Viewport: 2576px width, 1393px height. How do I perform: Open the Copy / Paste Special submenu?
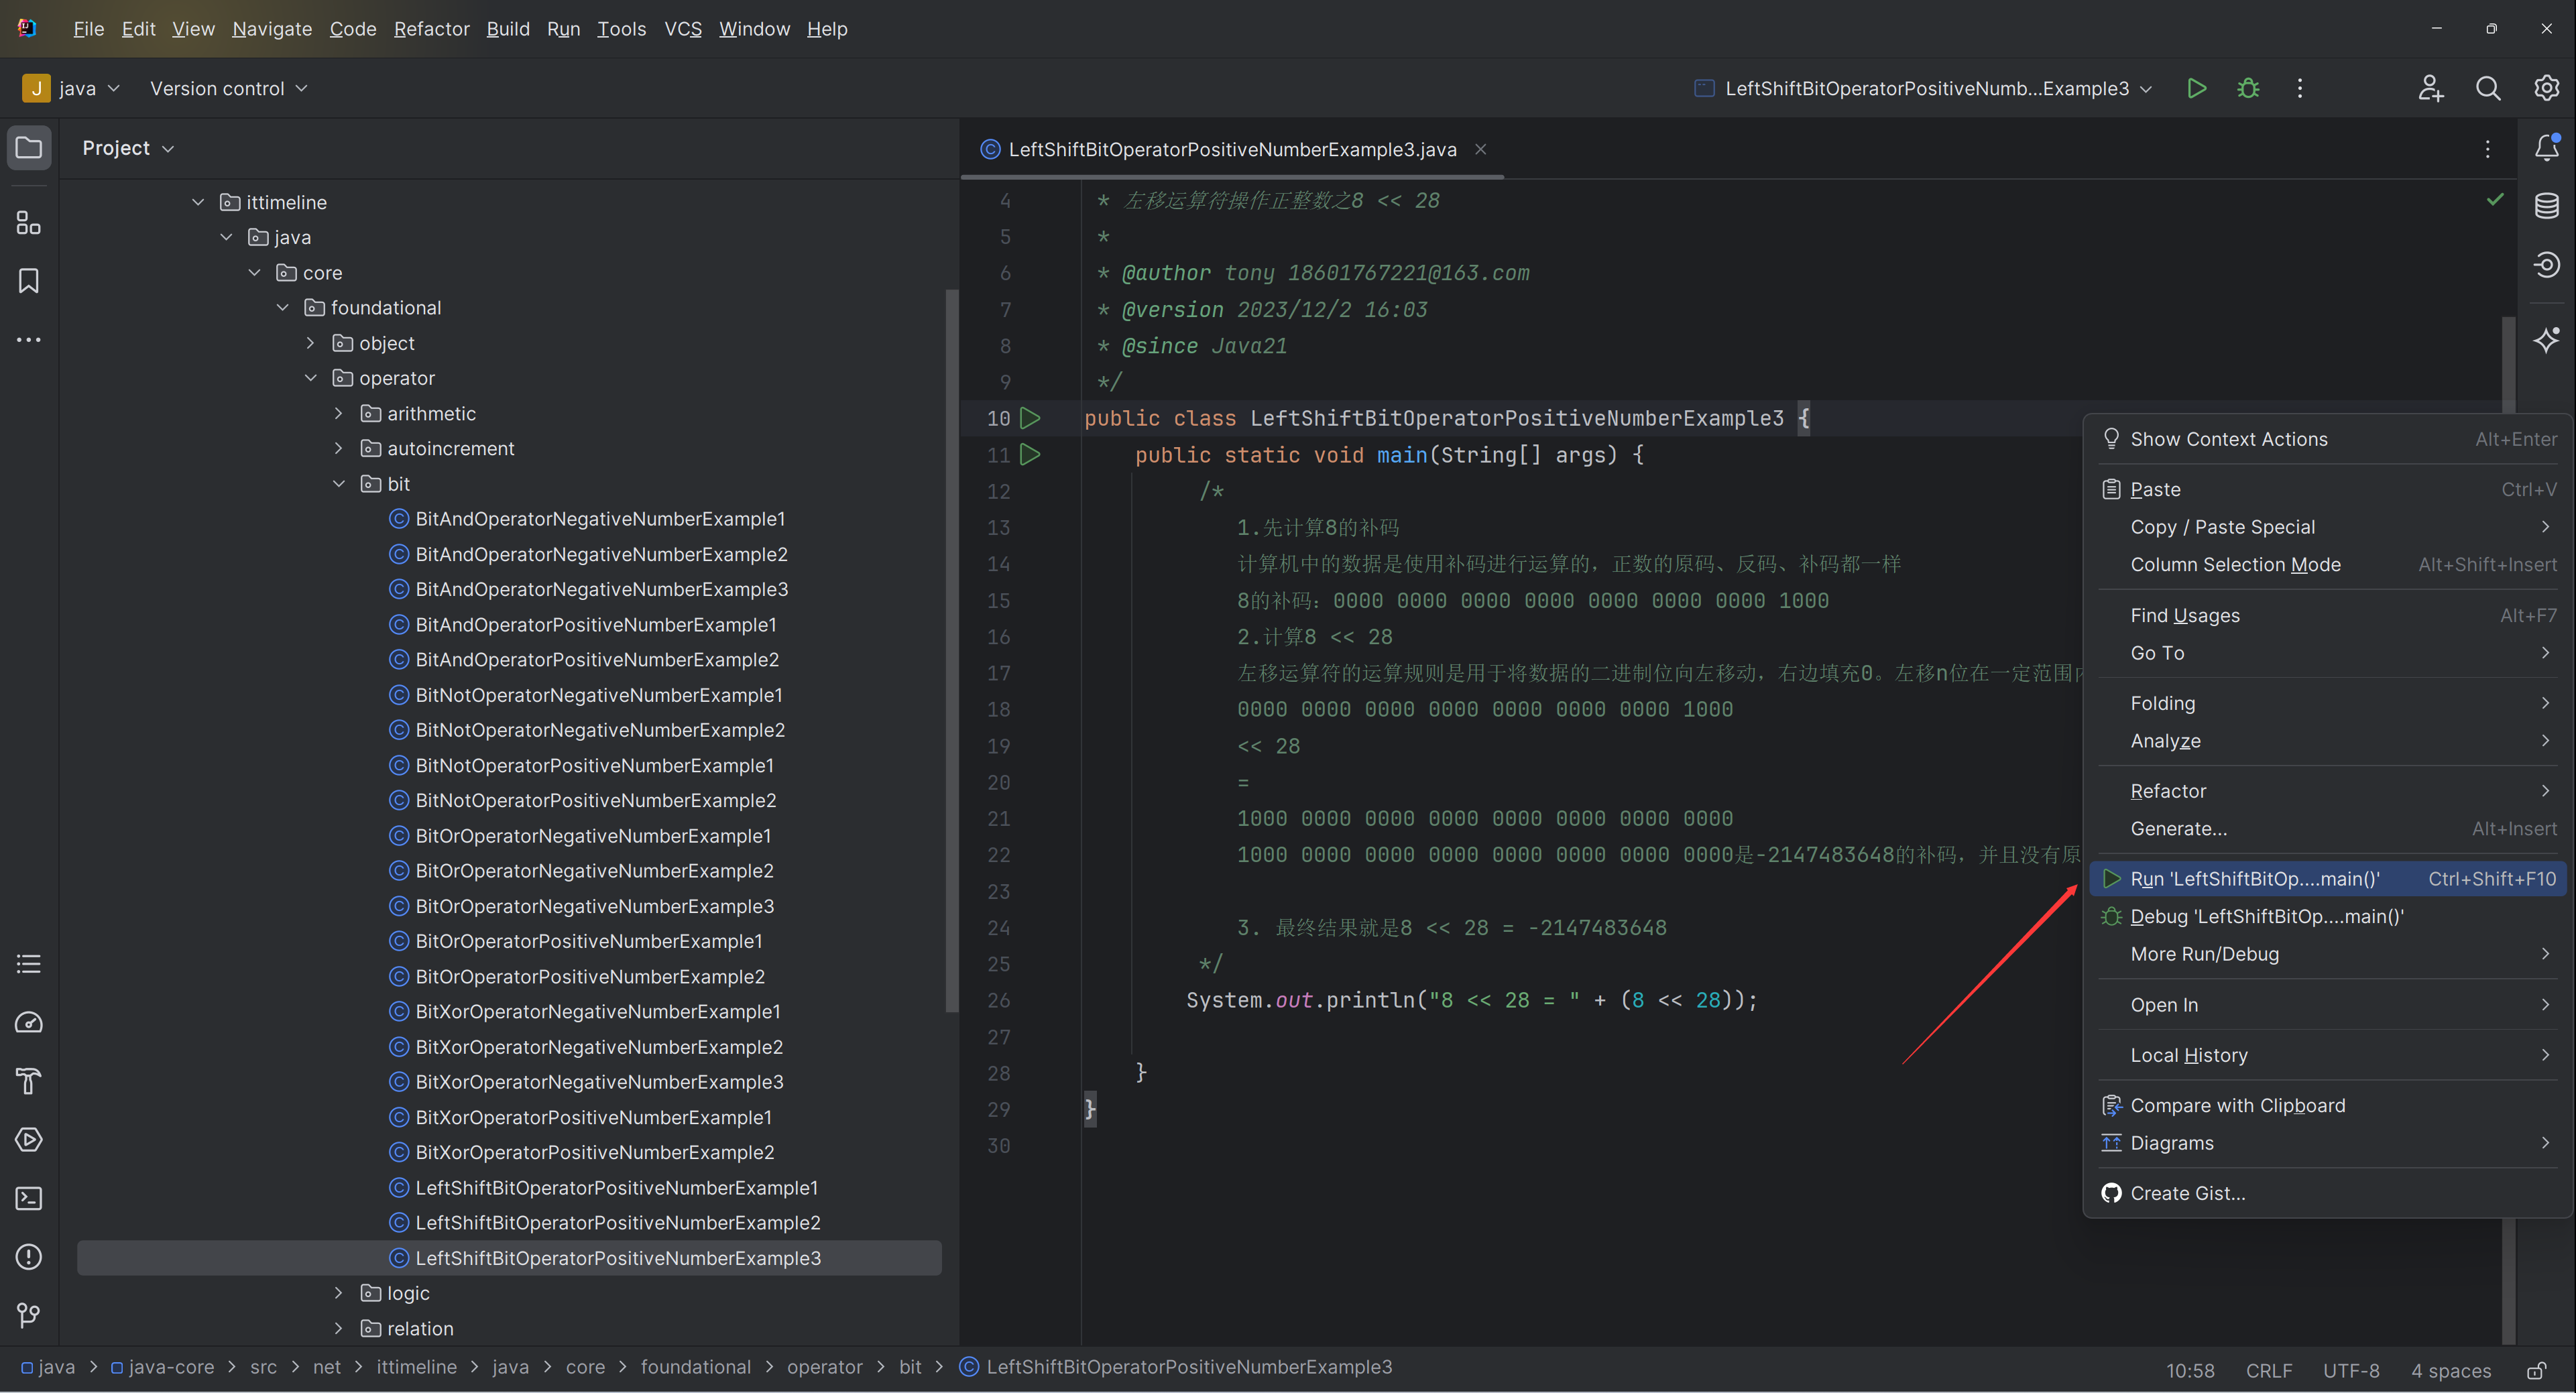click(2328, 527)
